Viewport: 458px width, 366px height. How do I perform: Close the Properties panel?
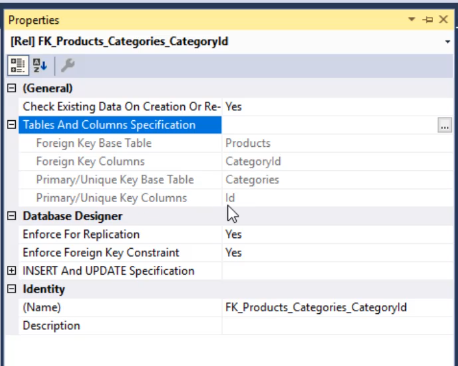click(443, 19)
